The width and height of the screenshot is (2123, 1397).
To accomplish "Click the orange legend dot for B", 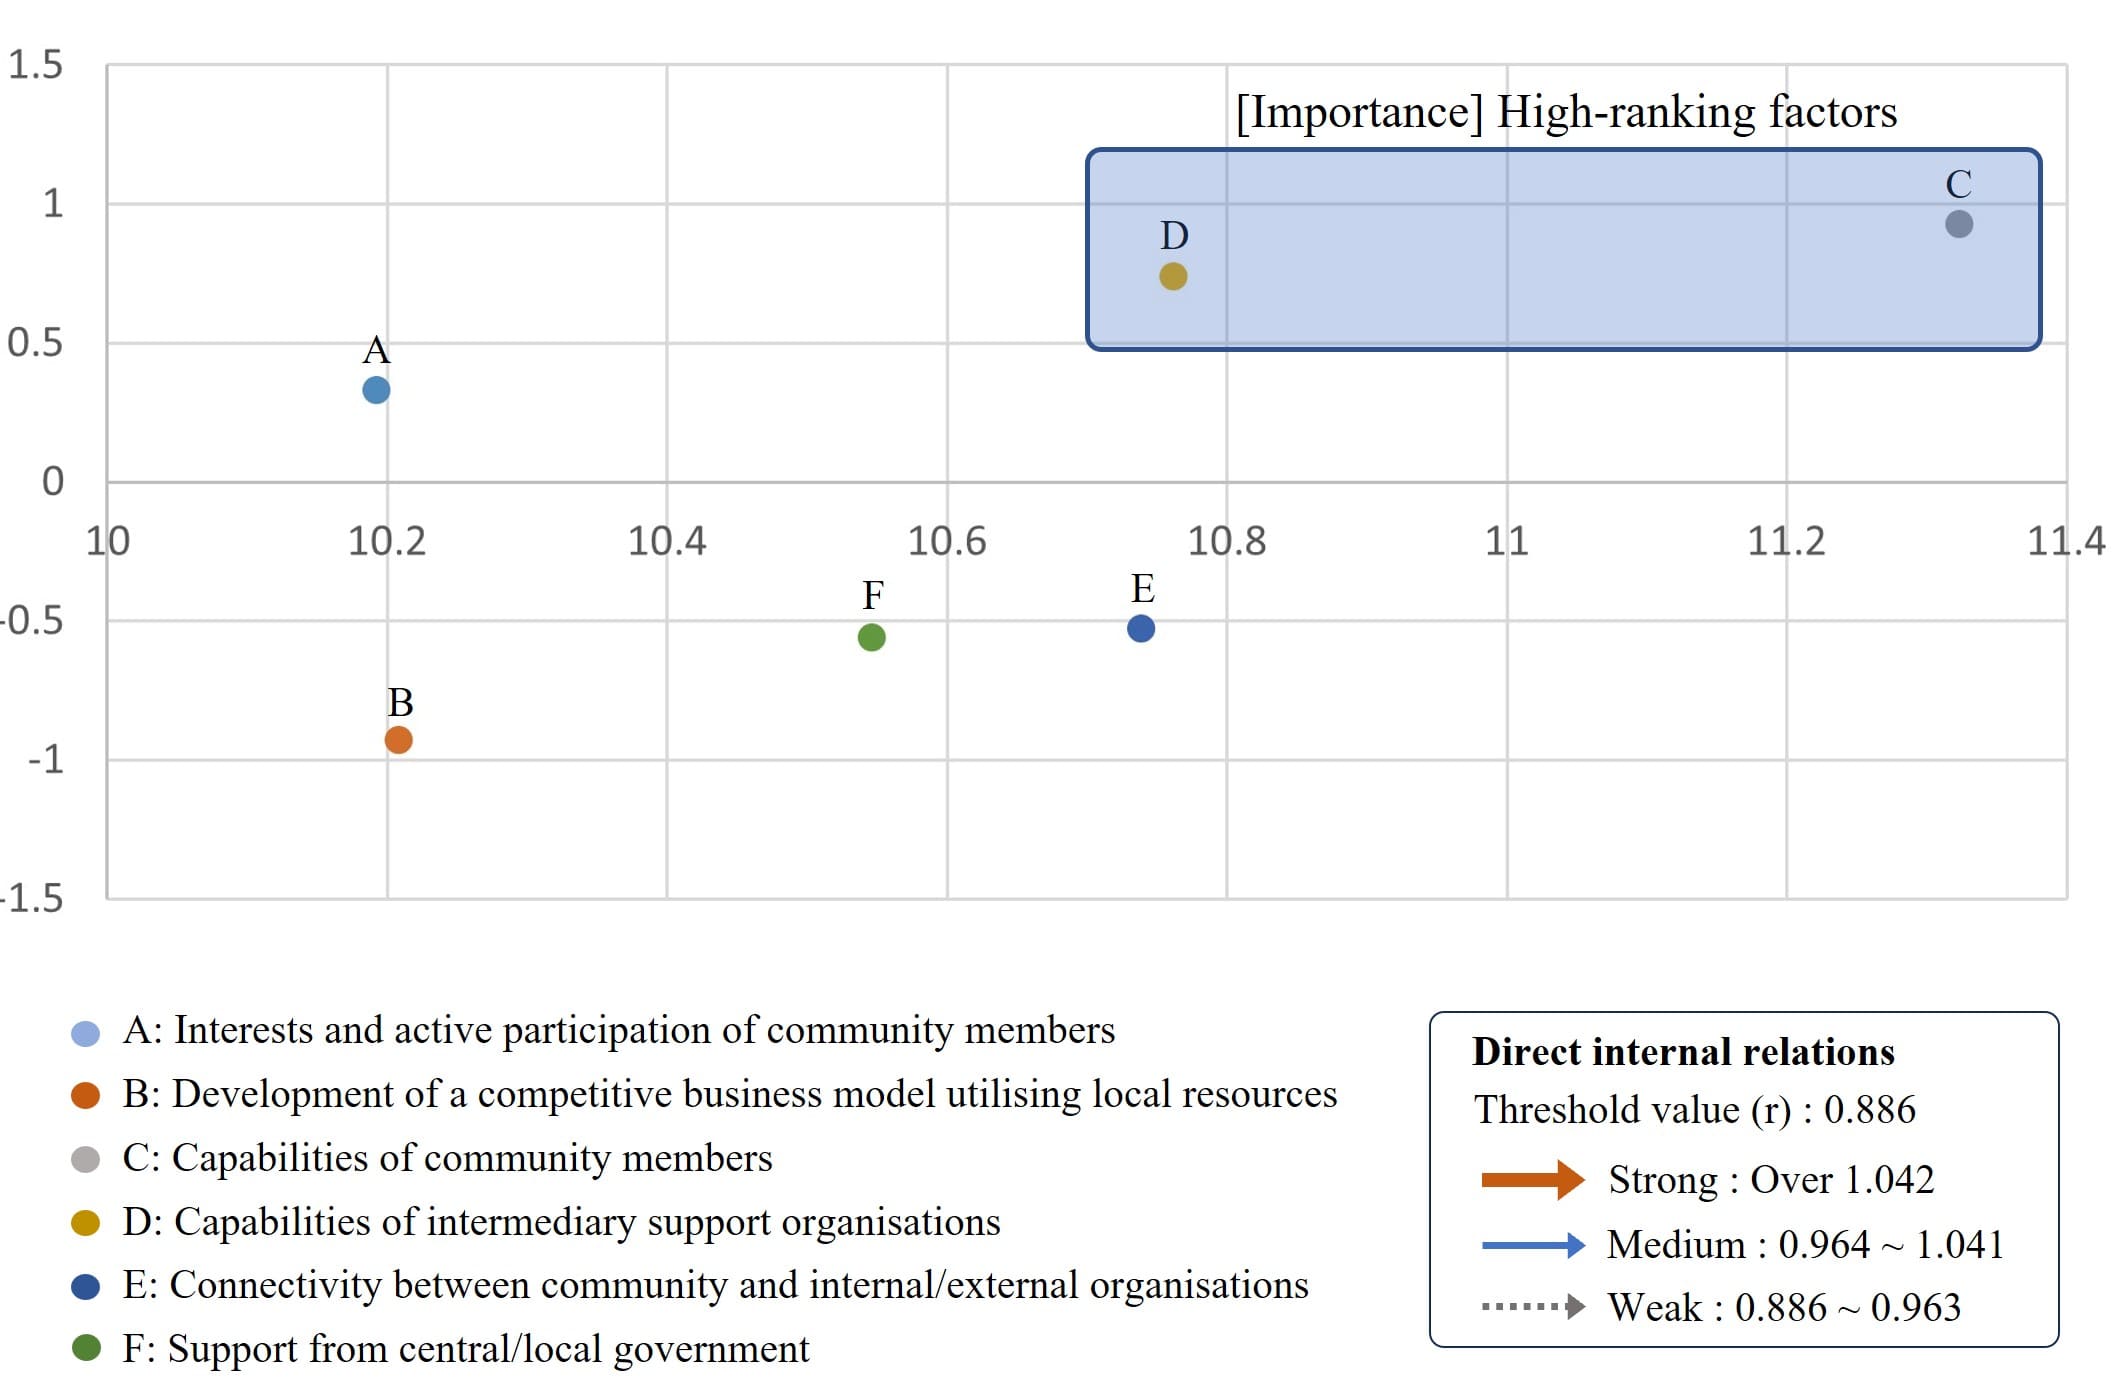I will pyautogui.click(x=86, y=1096).
